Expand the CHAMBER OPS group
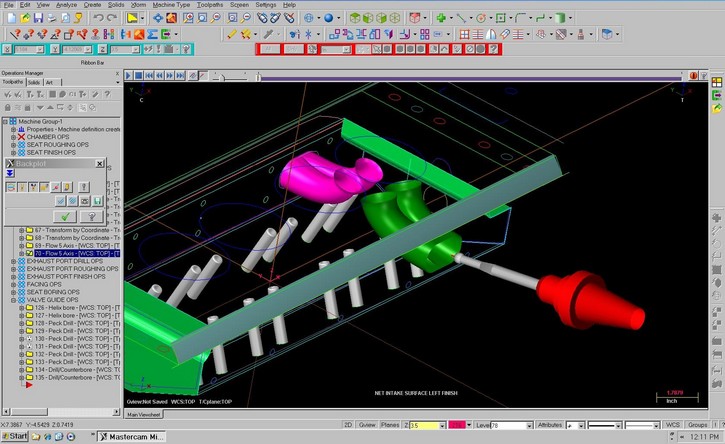Image resolution: width=725 pixels, height=444 pixels. (x=13, y=137)
